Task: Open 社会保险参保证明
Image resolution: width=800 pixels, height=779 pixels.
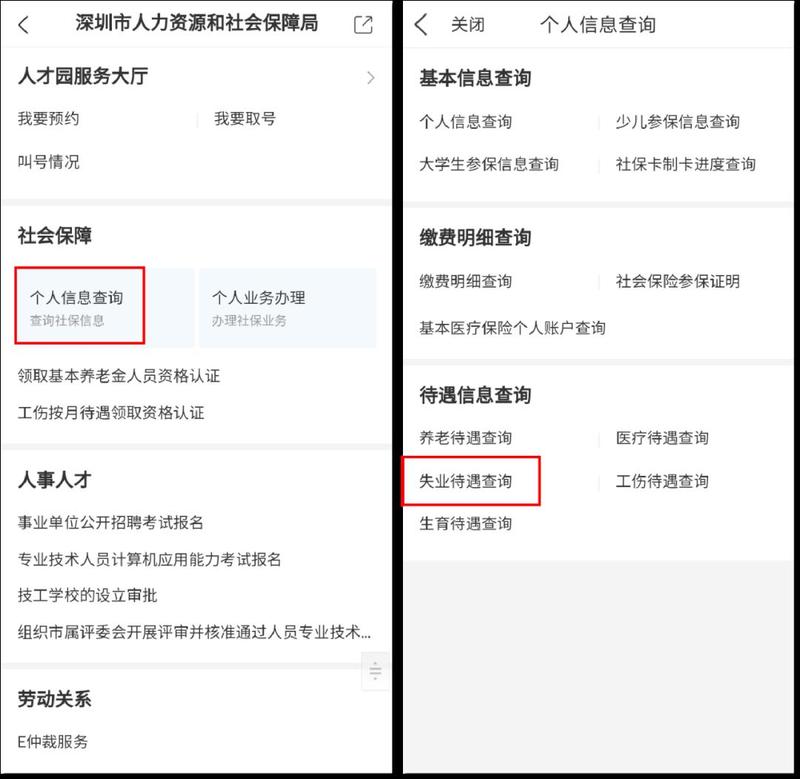Action: (x=678, y=281)
